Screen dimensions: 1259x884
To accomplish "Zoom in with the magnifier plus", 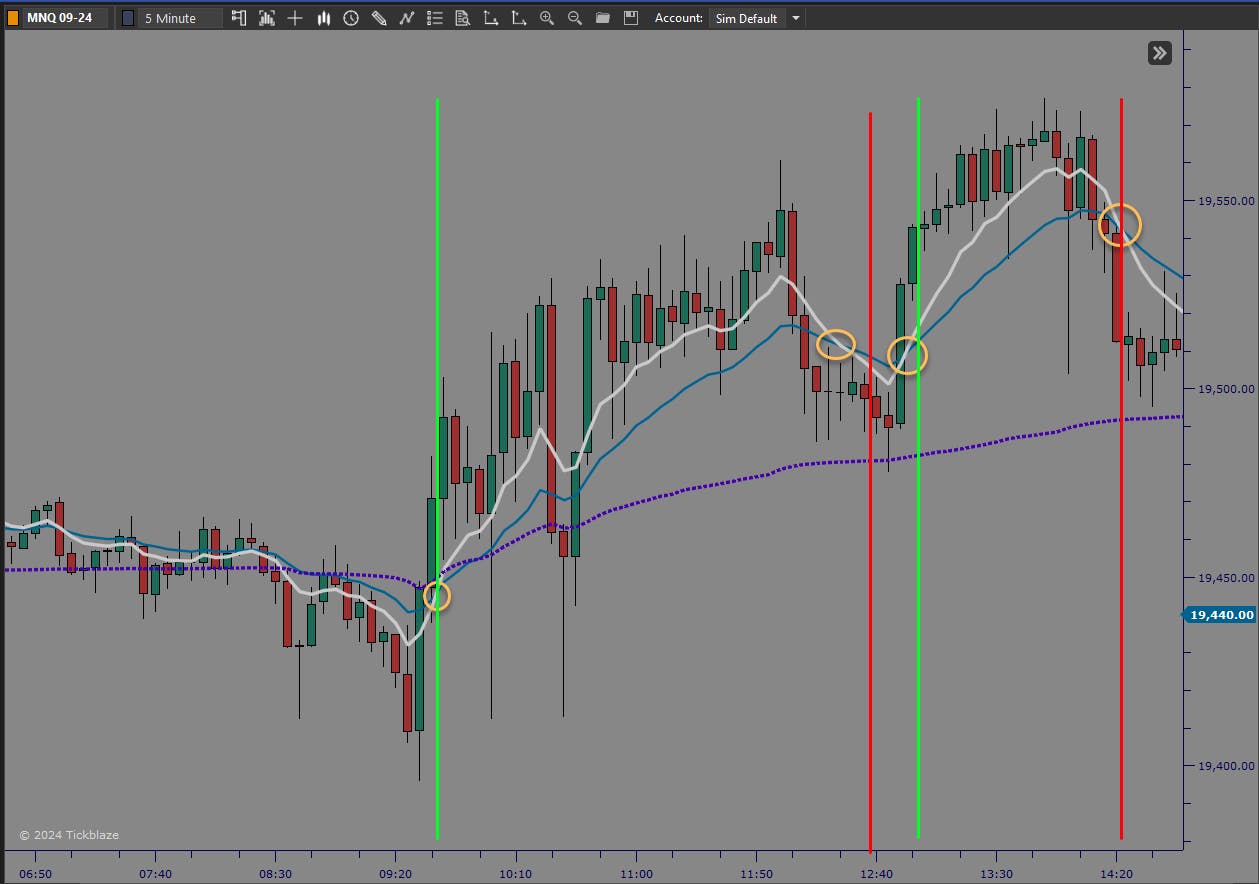I will pyautogui.click(x=546, y=18).
